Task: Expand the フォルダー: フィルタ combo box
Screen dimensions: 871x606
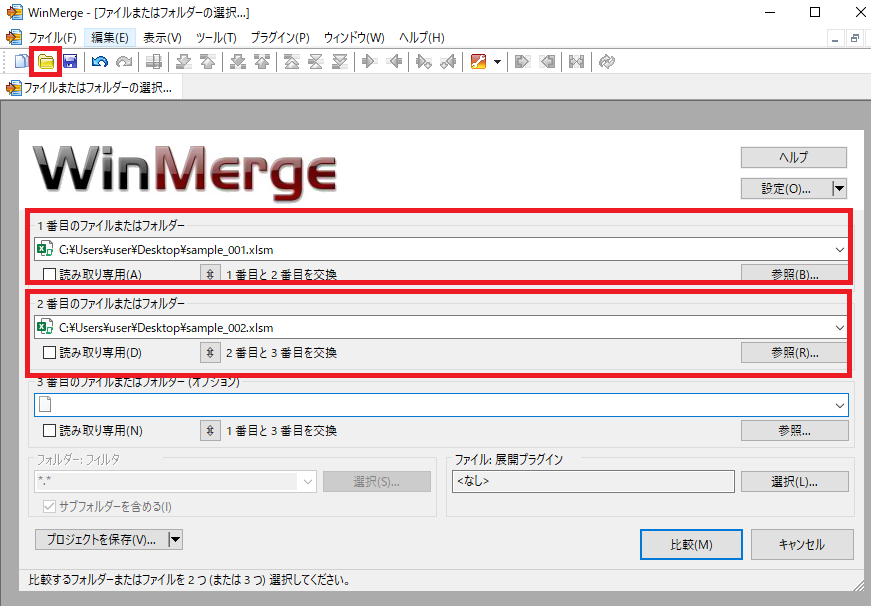Action: point(308,482)
